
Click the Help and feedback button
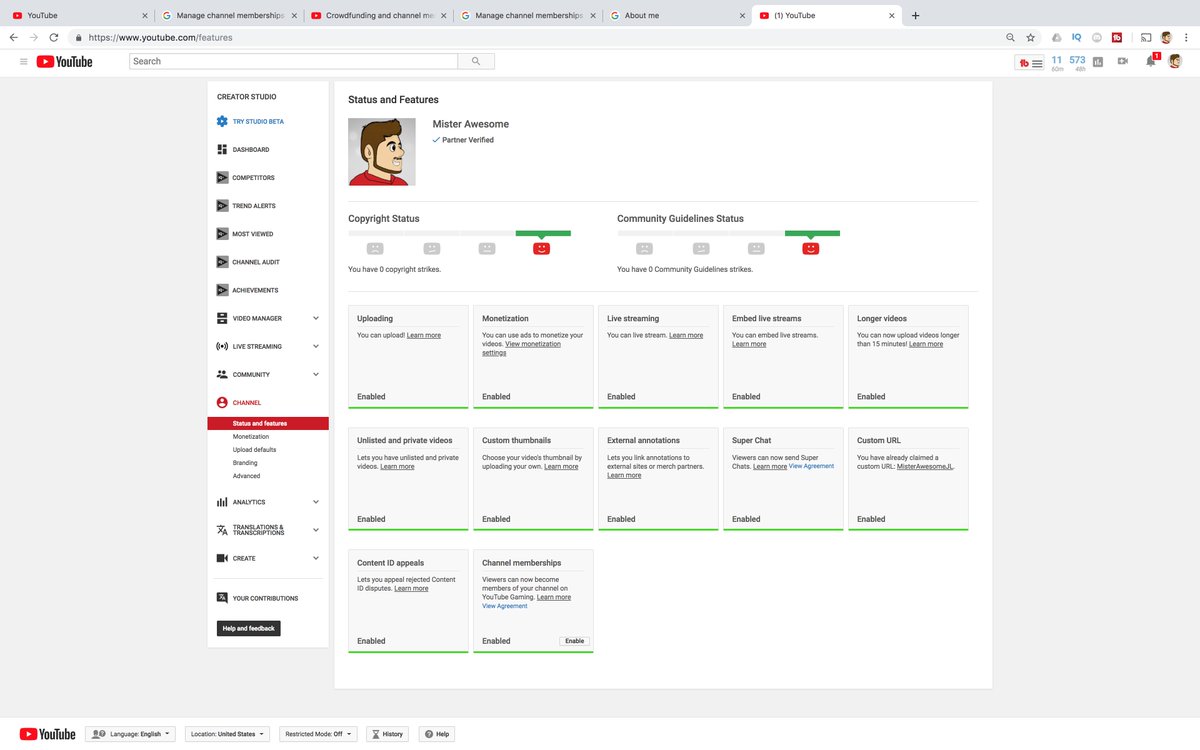pos(249,628)
